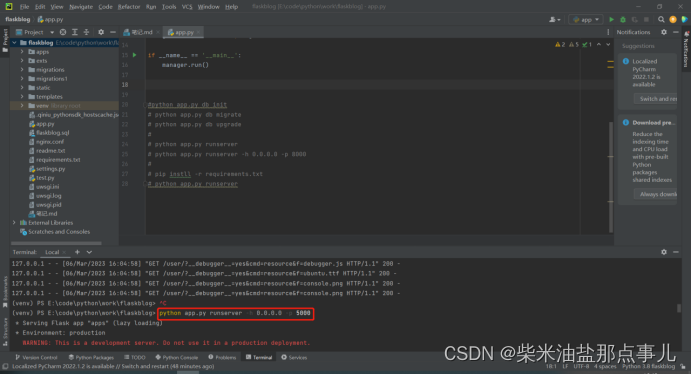Image resolution: width=692 pixels, height=374 pixels.
Task: Open Terminal panel gear settings
Action: (x=664, y=252)
